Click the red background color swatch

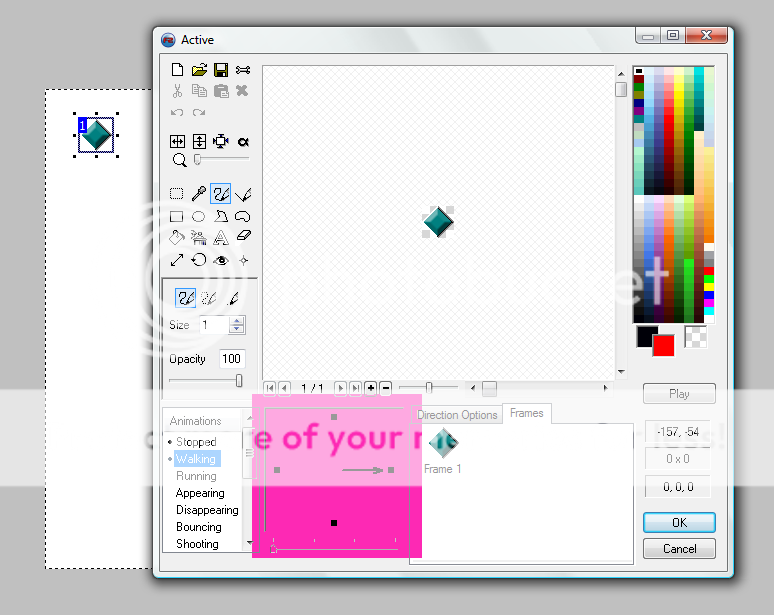click(663, 345)
